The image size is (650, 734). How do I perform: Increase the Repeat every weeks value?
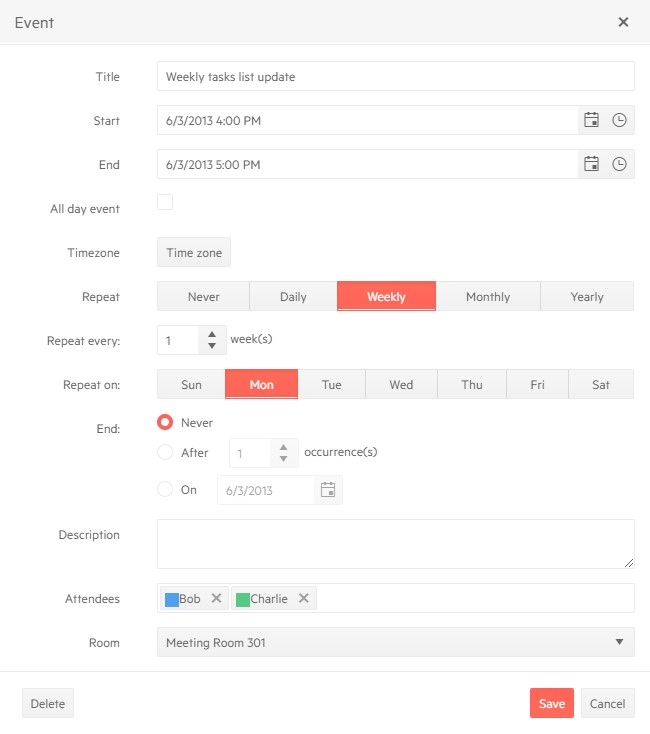click(211, 334)
